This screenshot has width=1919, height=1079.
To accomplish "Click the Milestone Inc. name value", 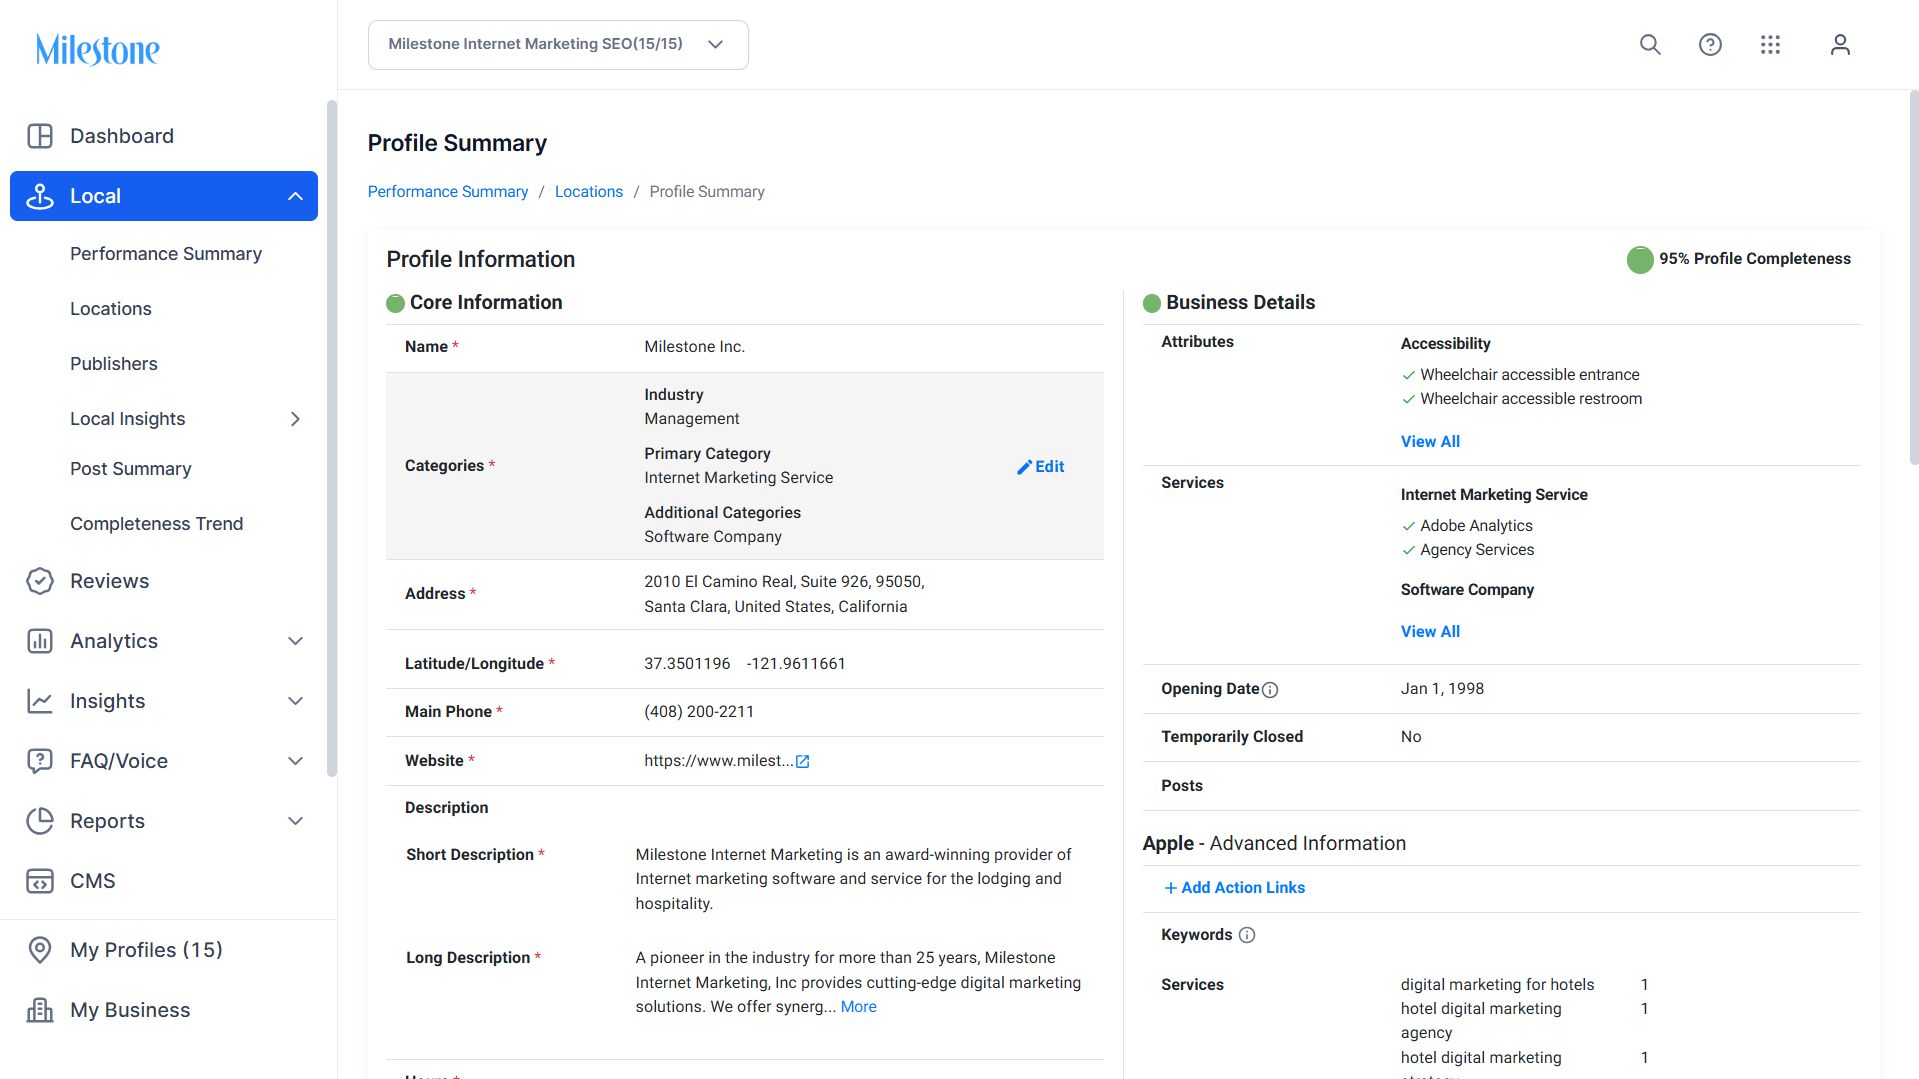I will pos(695,347).
